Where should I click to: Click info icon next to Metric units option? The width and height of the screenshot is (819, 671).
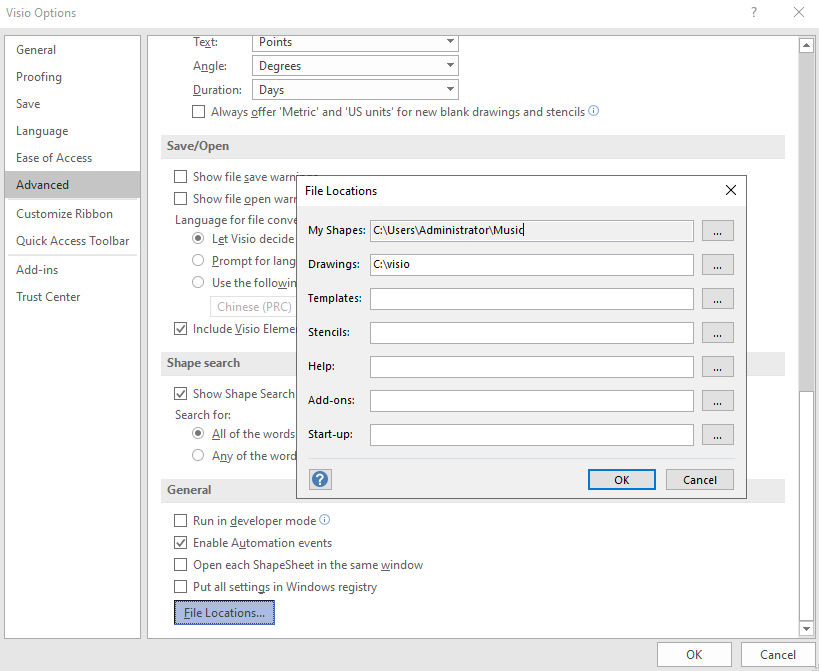[593, 111]
